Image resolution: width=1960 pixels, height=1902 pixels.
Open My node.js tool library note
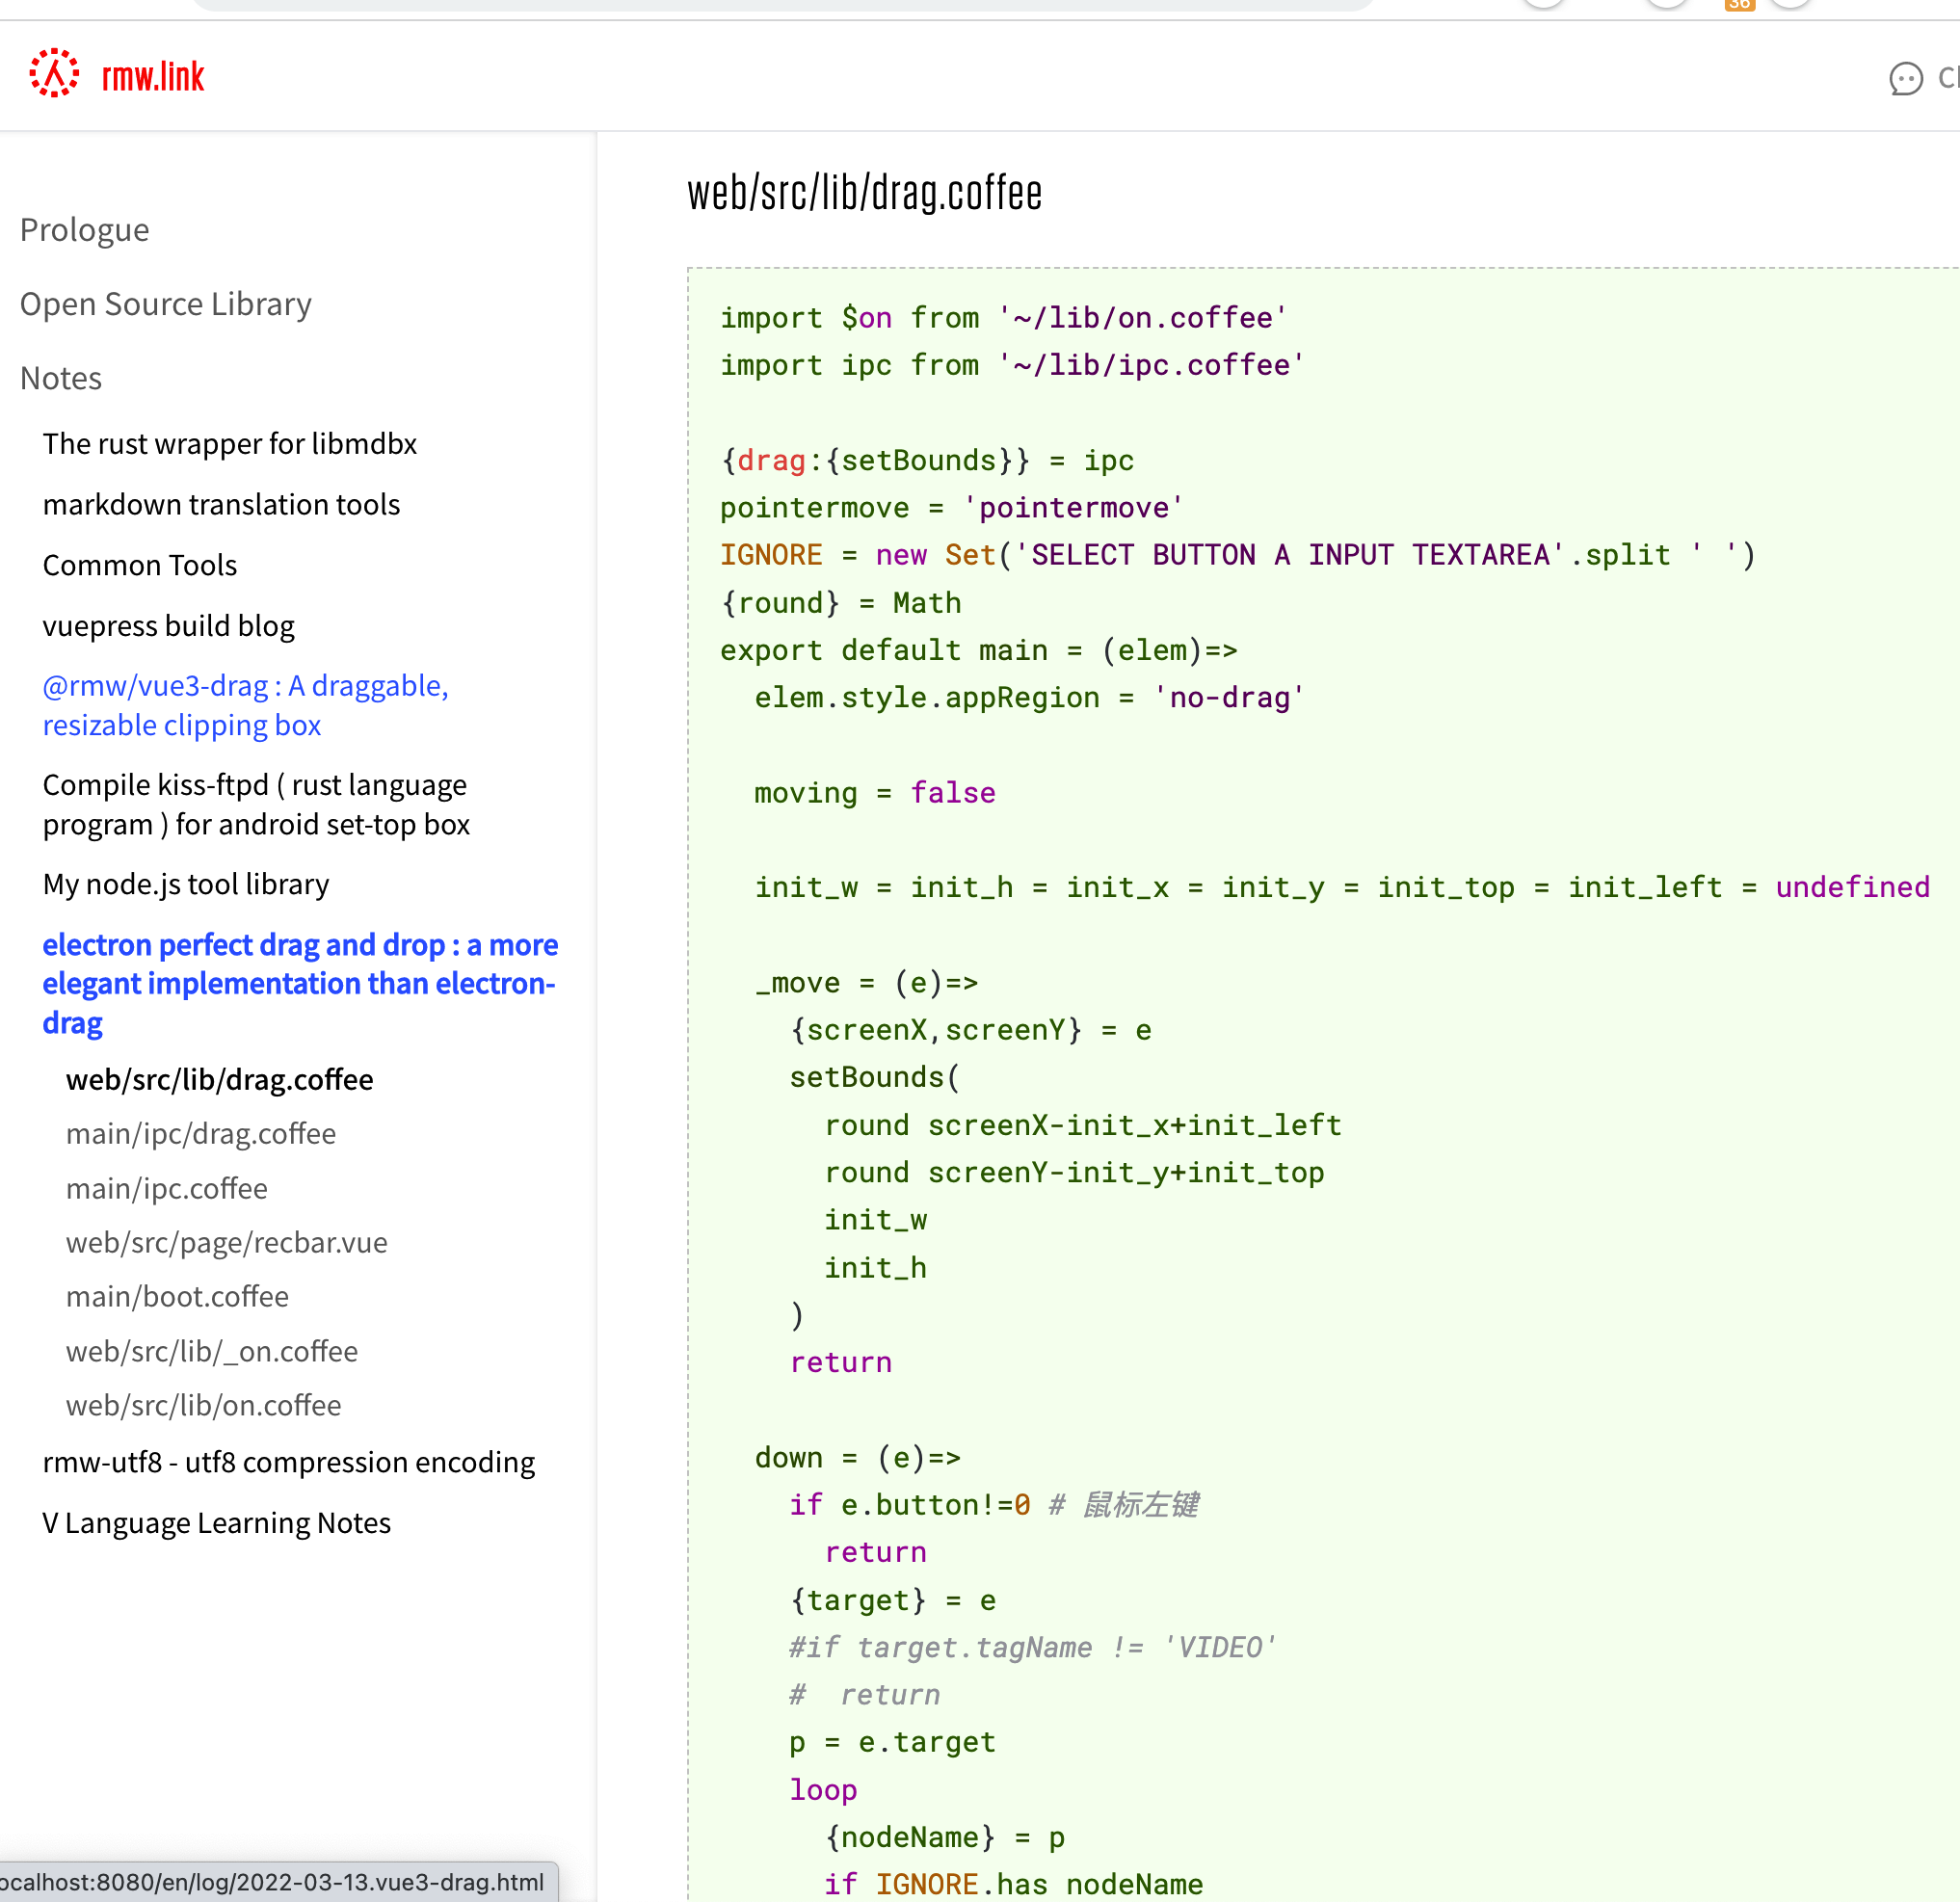coord(186,884)
